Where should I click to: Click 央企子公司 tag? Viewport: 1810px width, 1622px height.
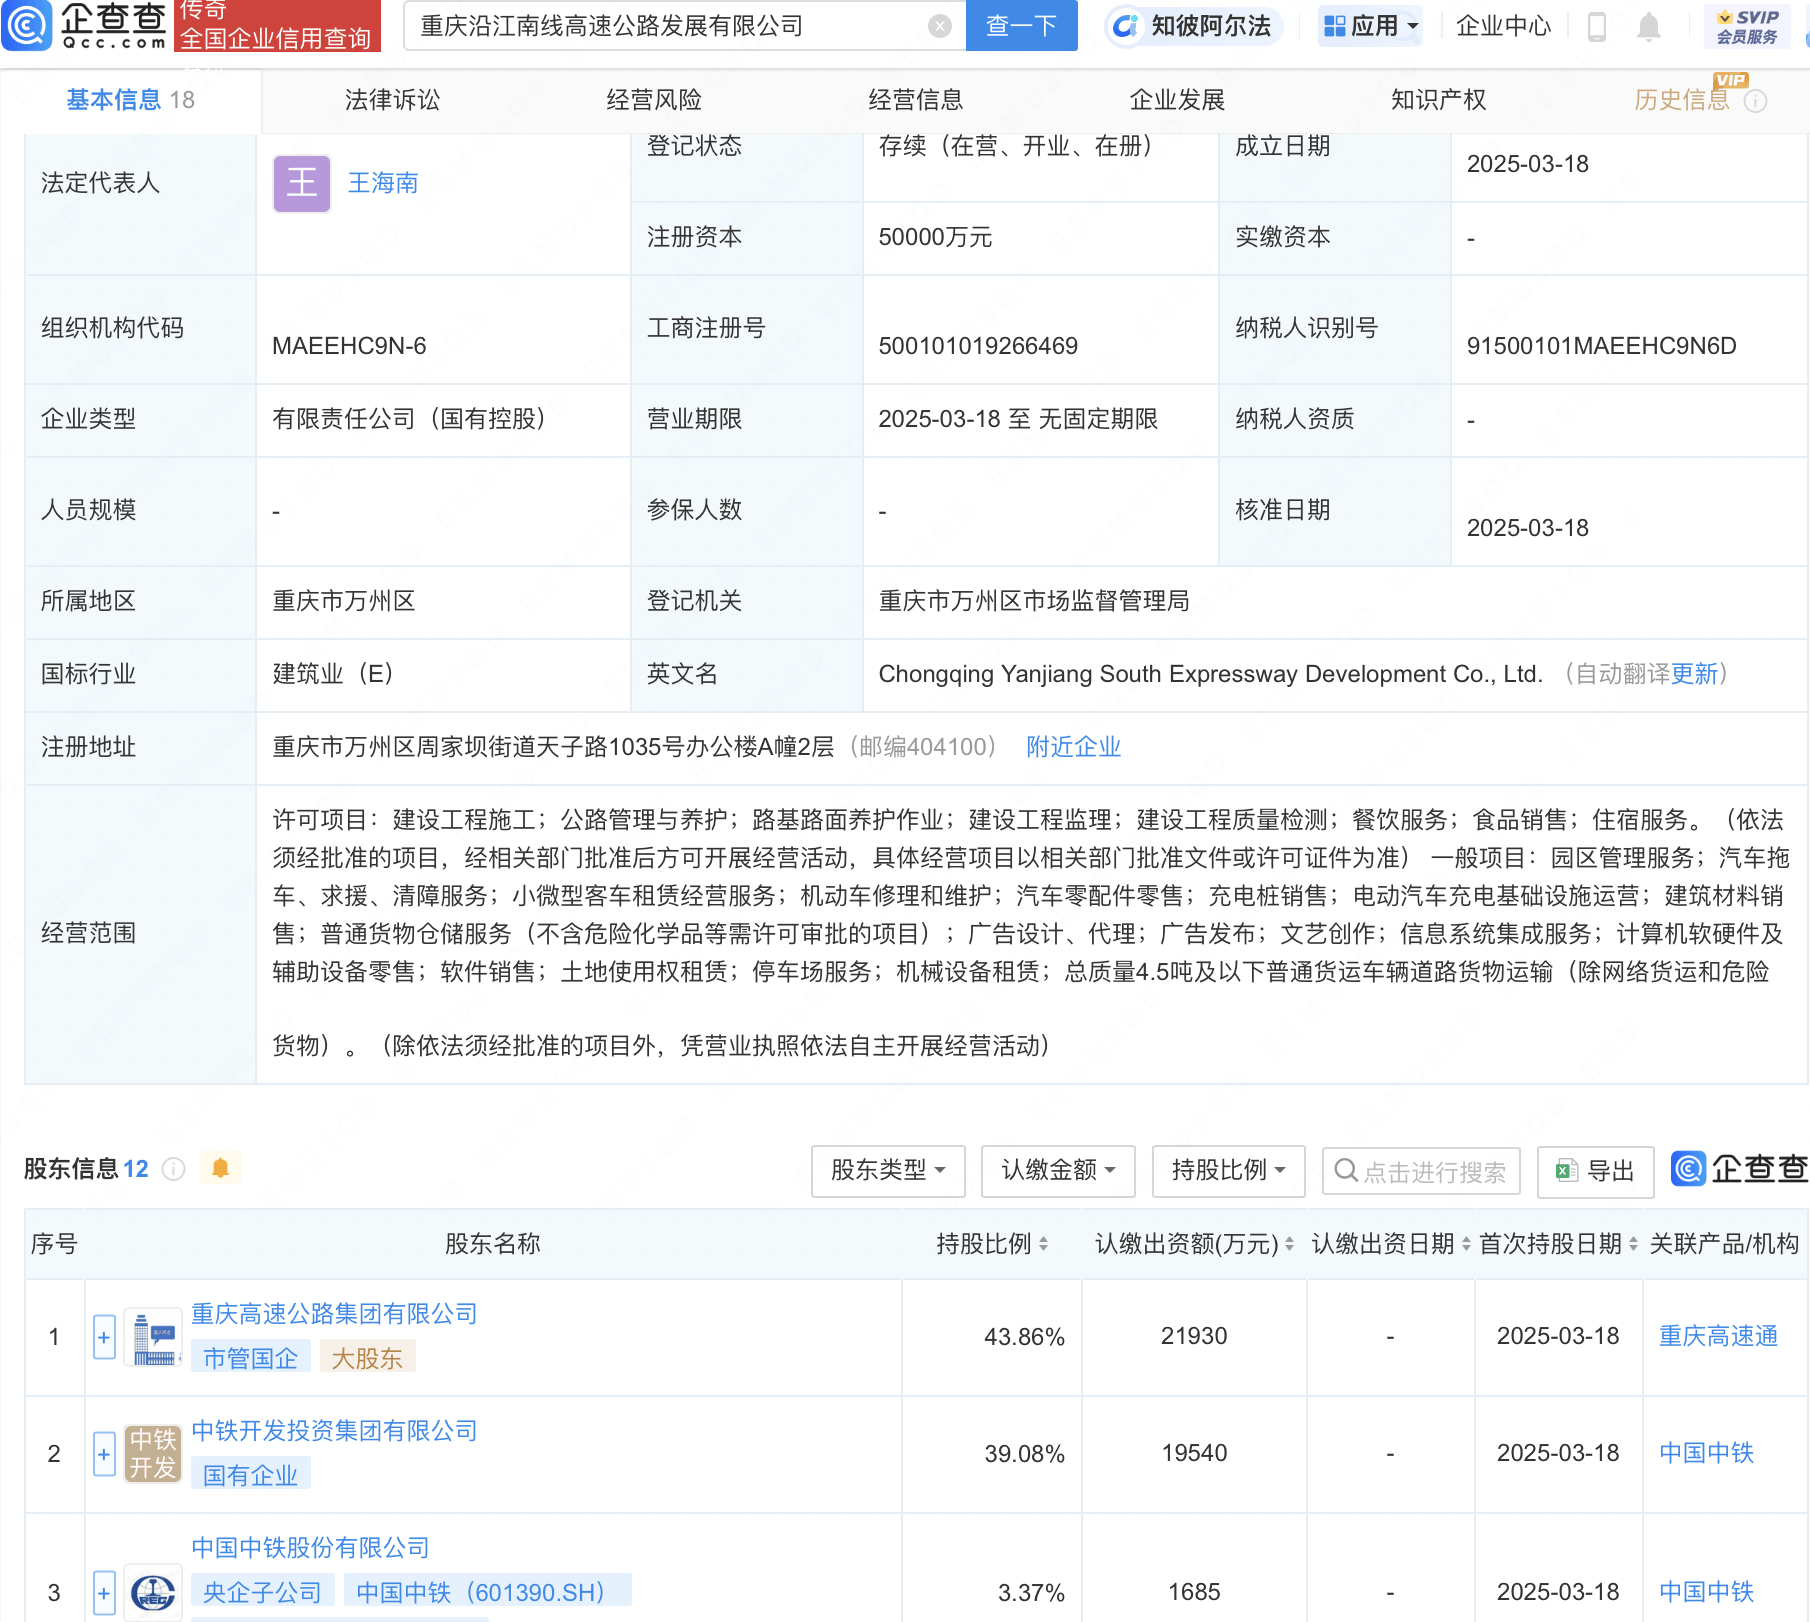[x=262, y=1592]
